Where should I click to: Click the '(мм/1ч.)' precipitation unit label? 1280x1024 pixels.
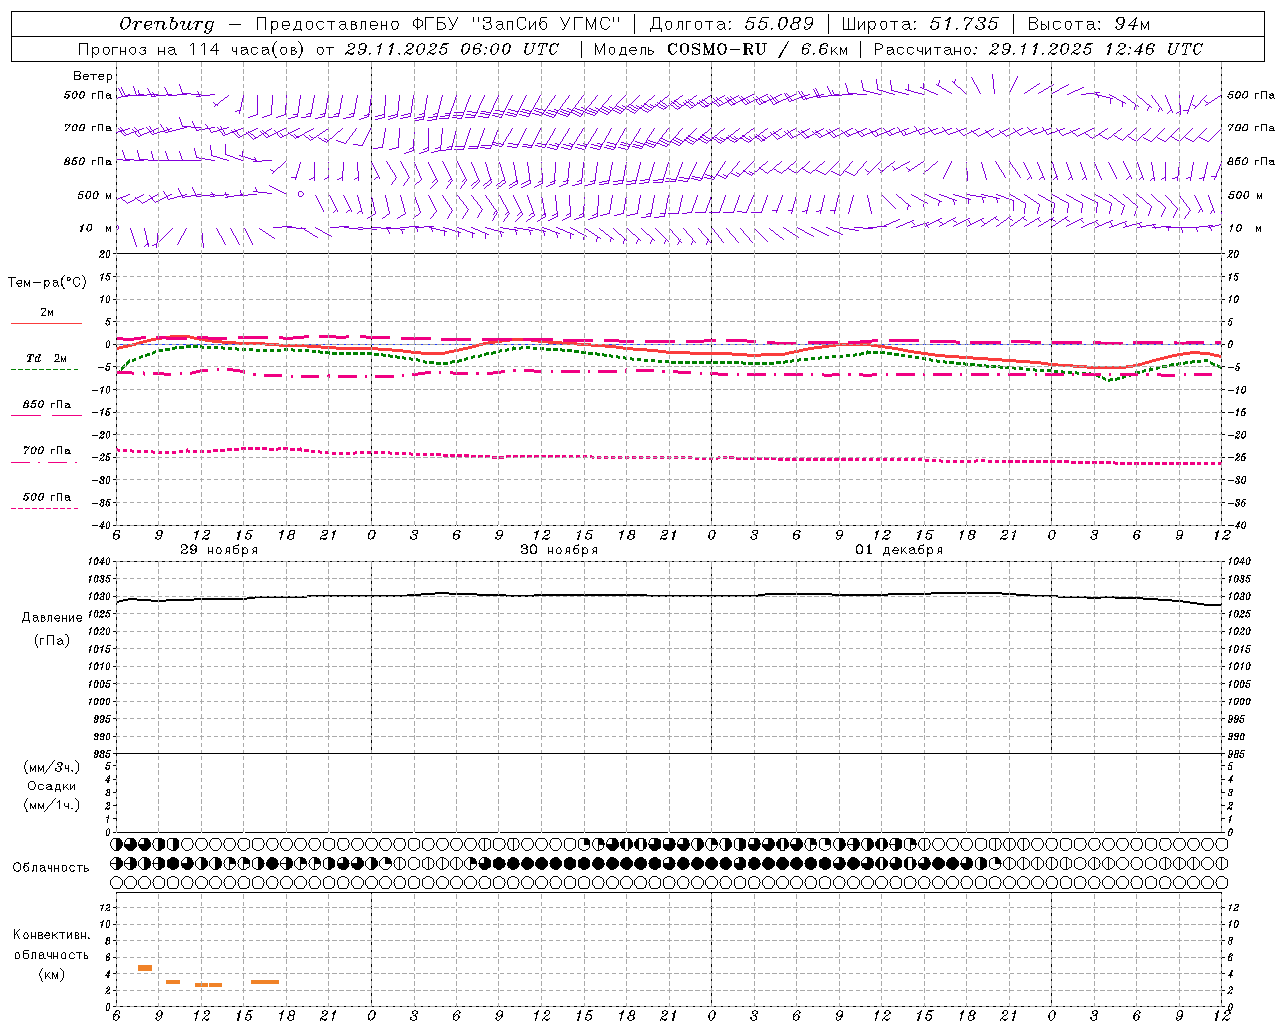coord(52,805)
